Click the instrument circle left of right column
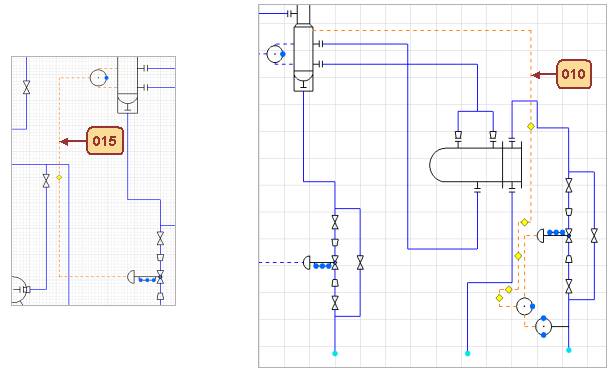 (275, 54)
